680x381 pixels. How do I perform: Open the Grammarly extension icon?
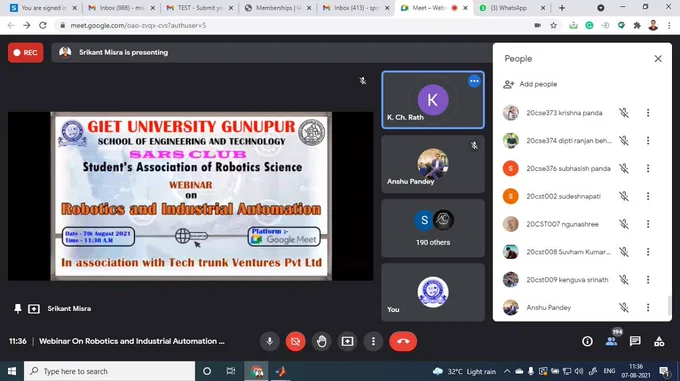pyautogui.click(x=589, y=26)
